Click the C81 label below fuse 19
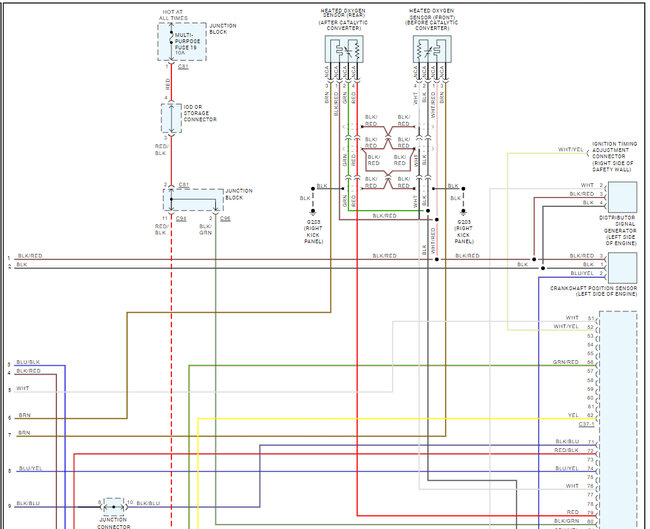650x529 pixels. point(183,67)
